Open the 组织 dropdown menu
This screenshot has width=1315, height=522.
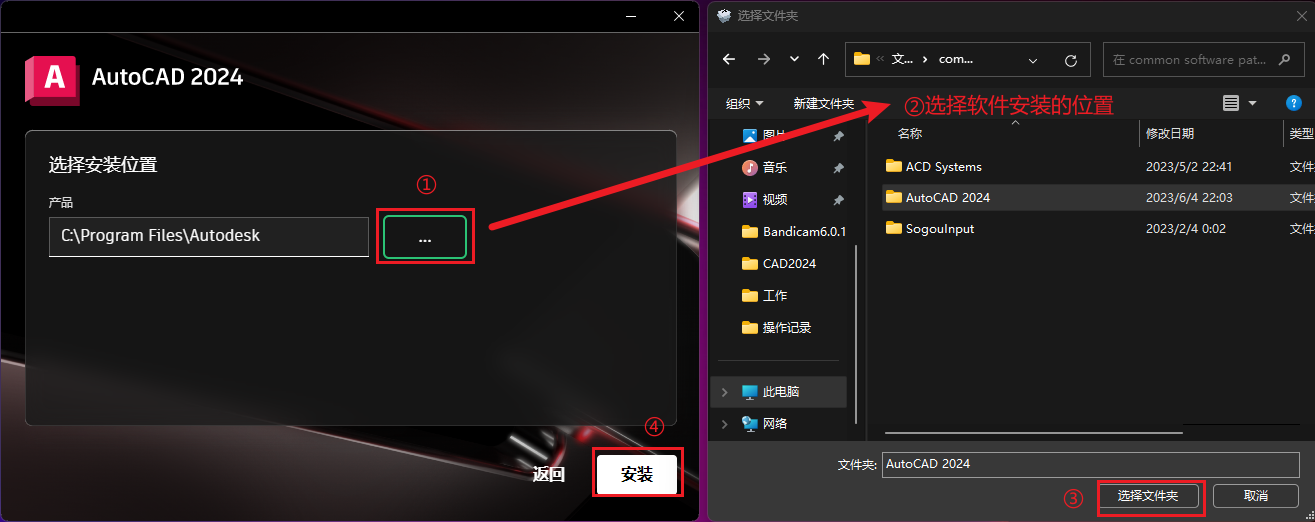click(744, 103)
